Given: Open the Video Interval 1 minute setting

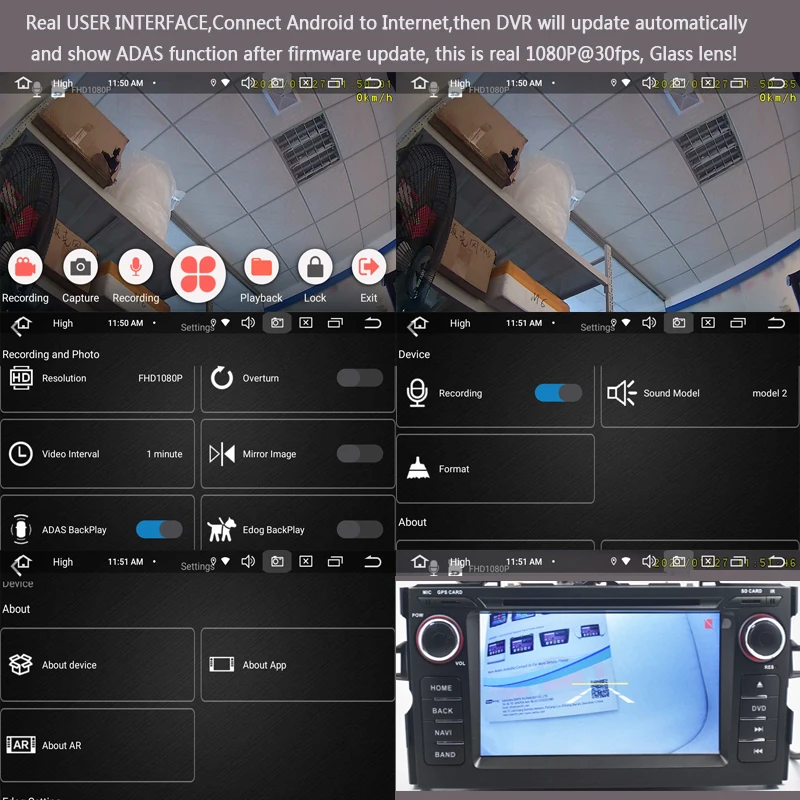Looking at the screenshot, I should pos(97,454).
